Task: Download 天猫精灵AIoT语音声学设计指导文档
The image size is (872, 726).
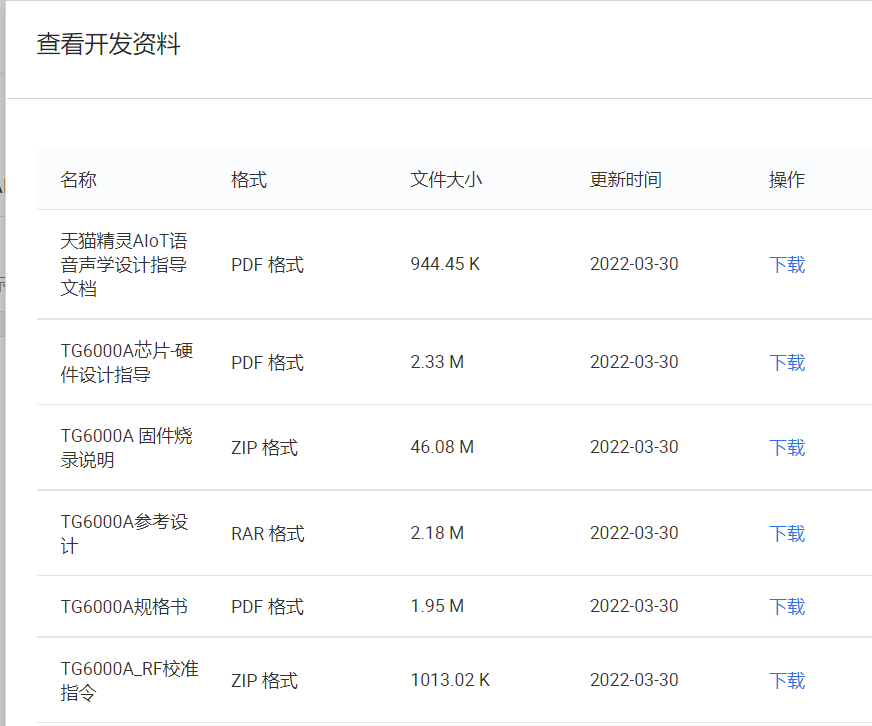Action: (787, 264)
